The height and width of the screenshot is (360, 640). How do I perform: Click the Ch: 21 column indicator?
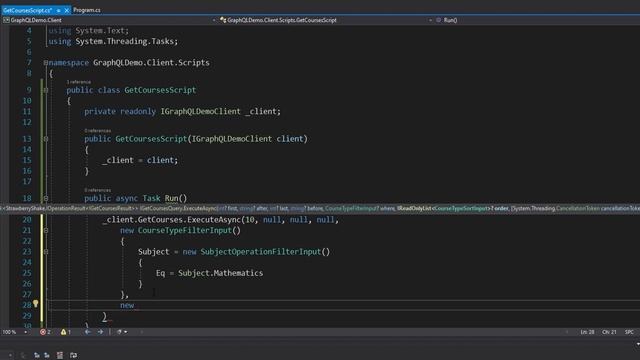tap(609, 332)
